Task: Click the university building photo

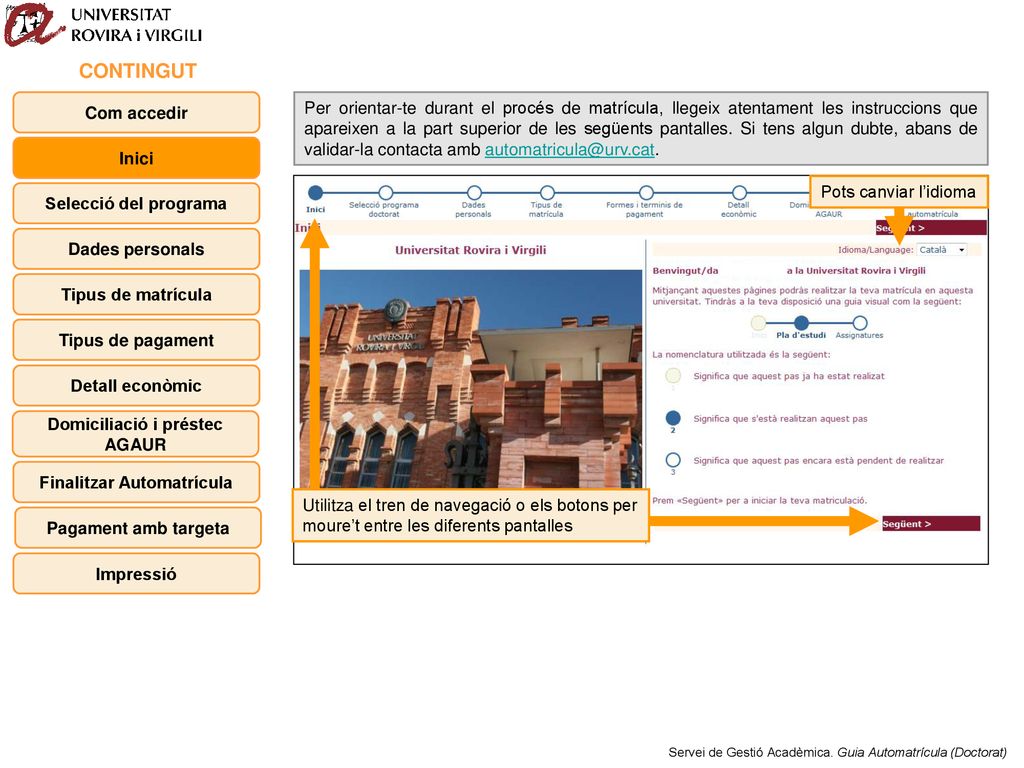Action: (470, 379)
